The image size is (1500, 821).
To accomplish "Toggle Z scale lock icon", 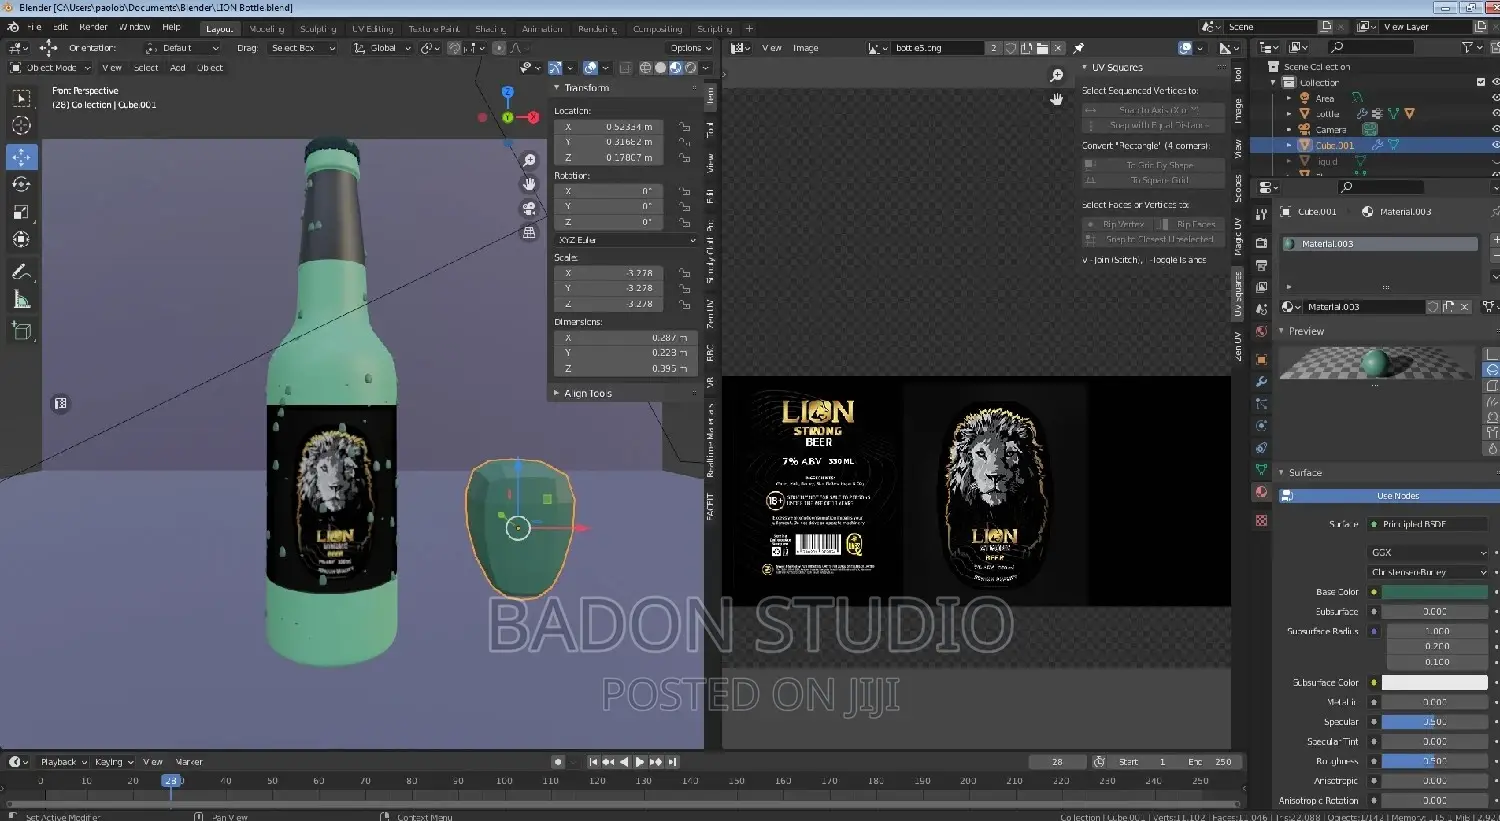I will click(684, 303).
